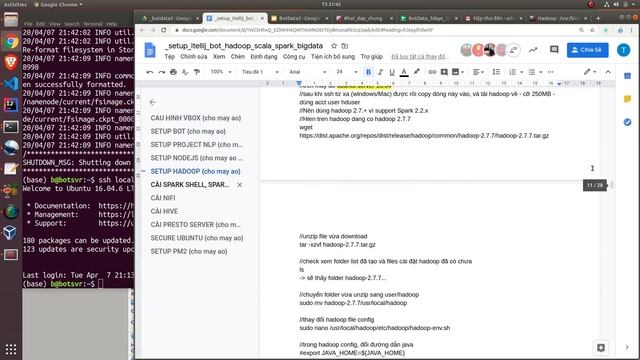Open the Calendar side panel icon
640x360 pixels.
click(627, 76)
